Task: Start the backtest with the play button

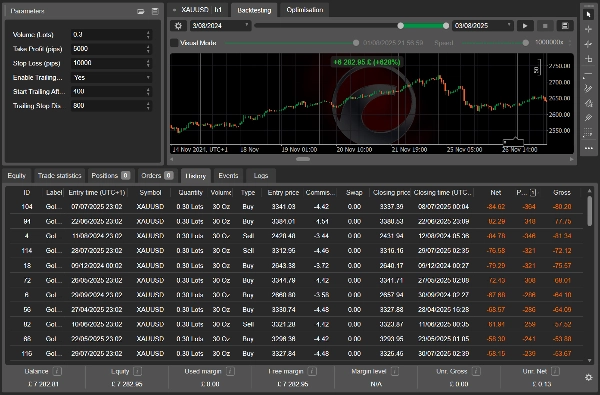Action: [525, 26]
